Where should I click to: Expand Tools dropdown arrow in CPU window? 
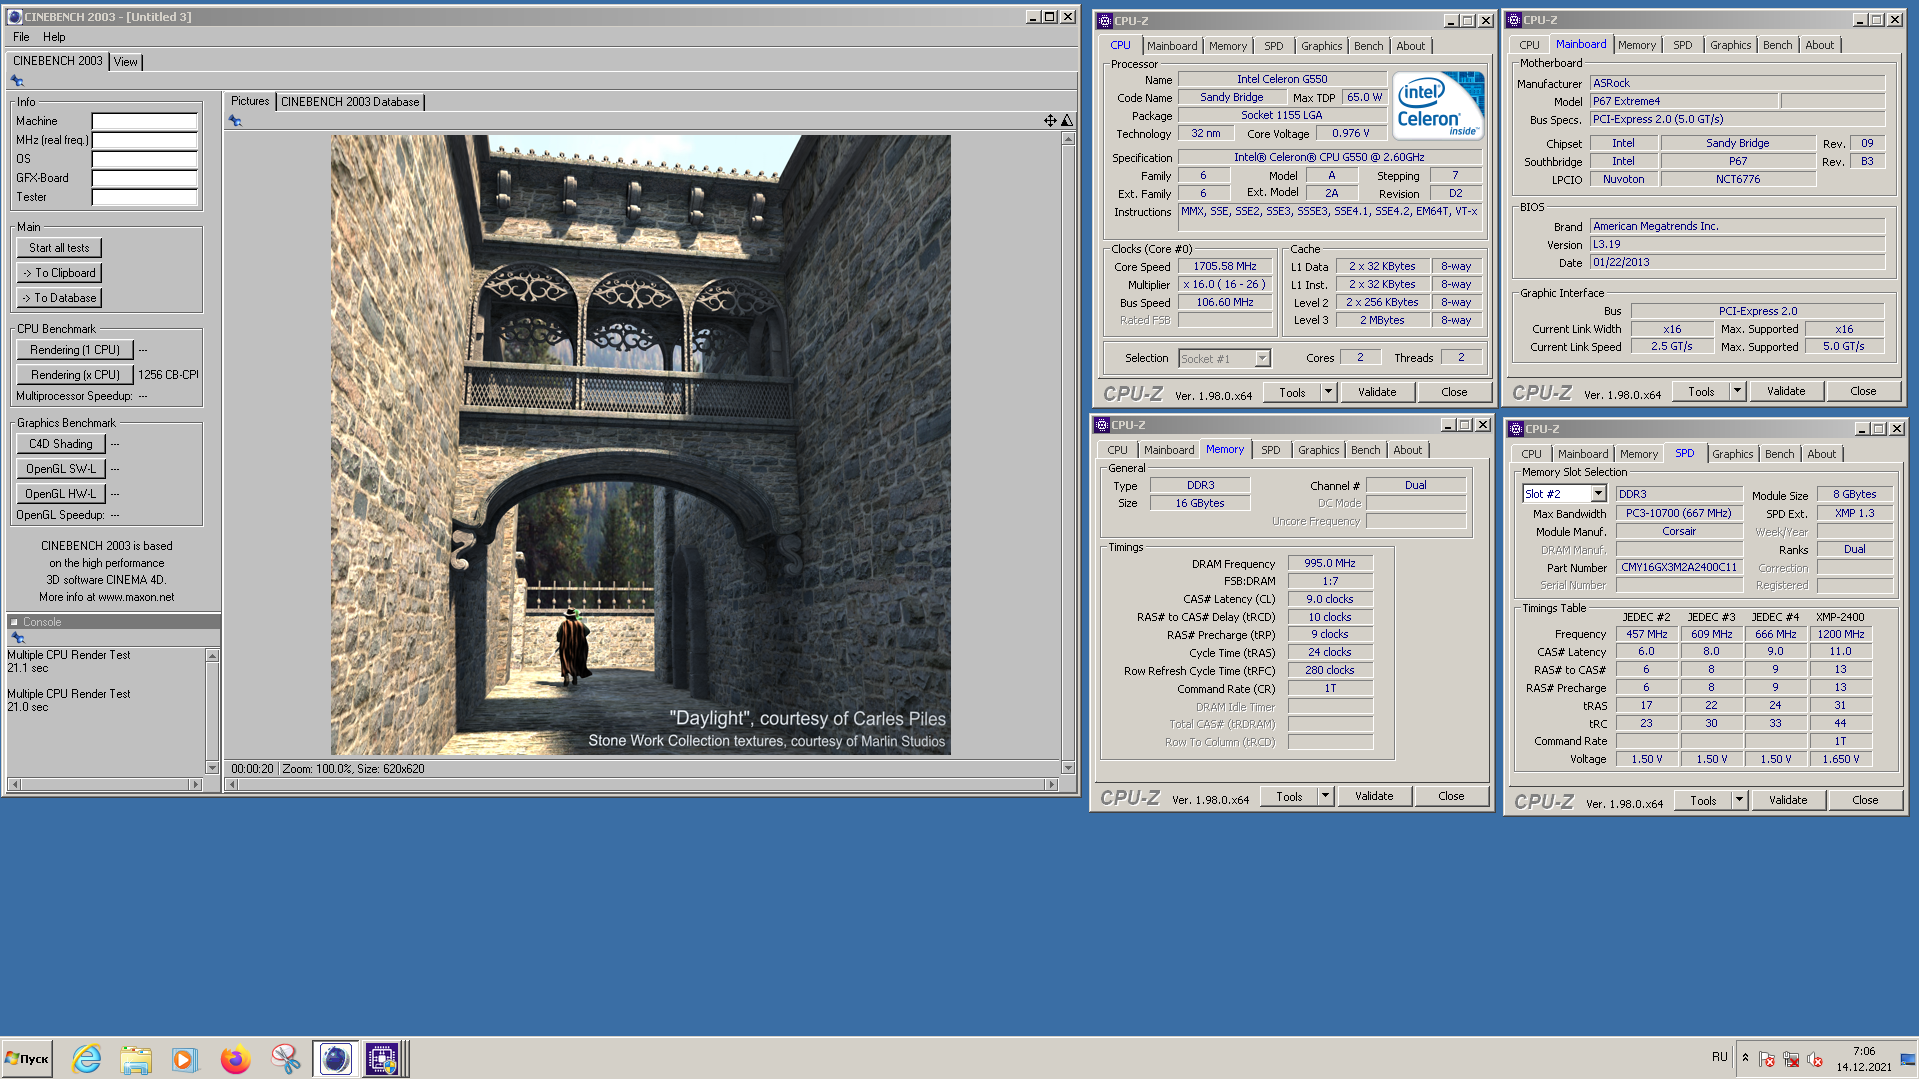[x=1328, y=393]
